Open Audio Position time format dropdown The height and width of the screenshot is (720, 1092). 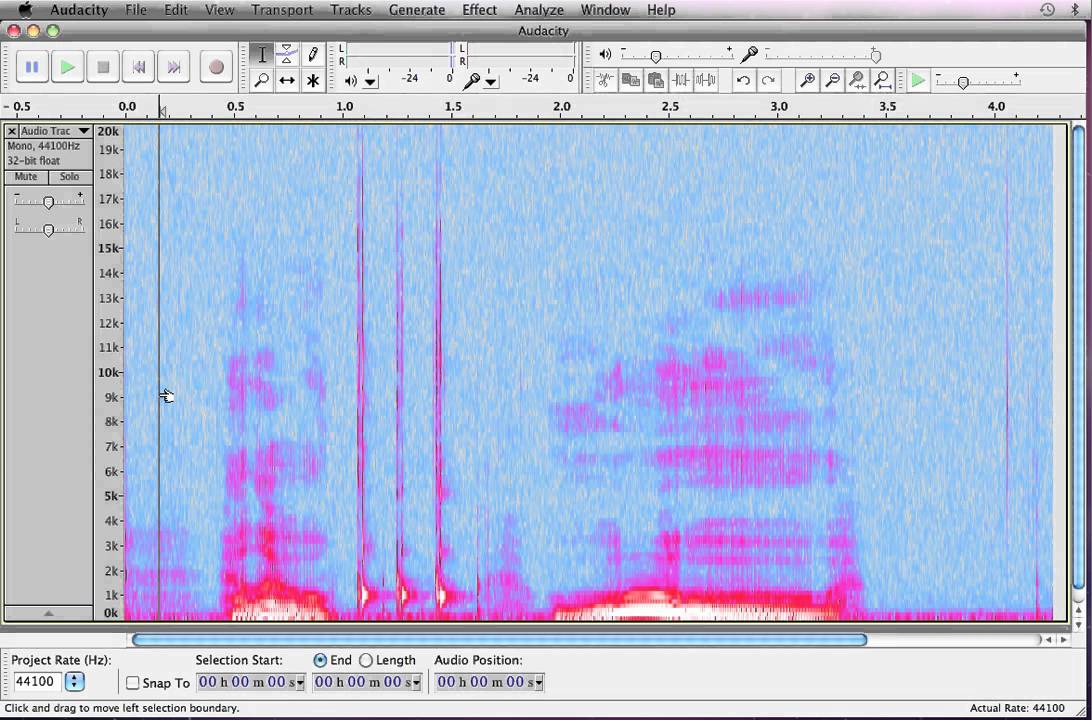coord(539,682)
